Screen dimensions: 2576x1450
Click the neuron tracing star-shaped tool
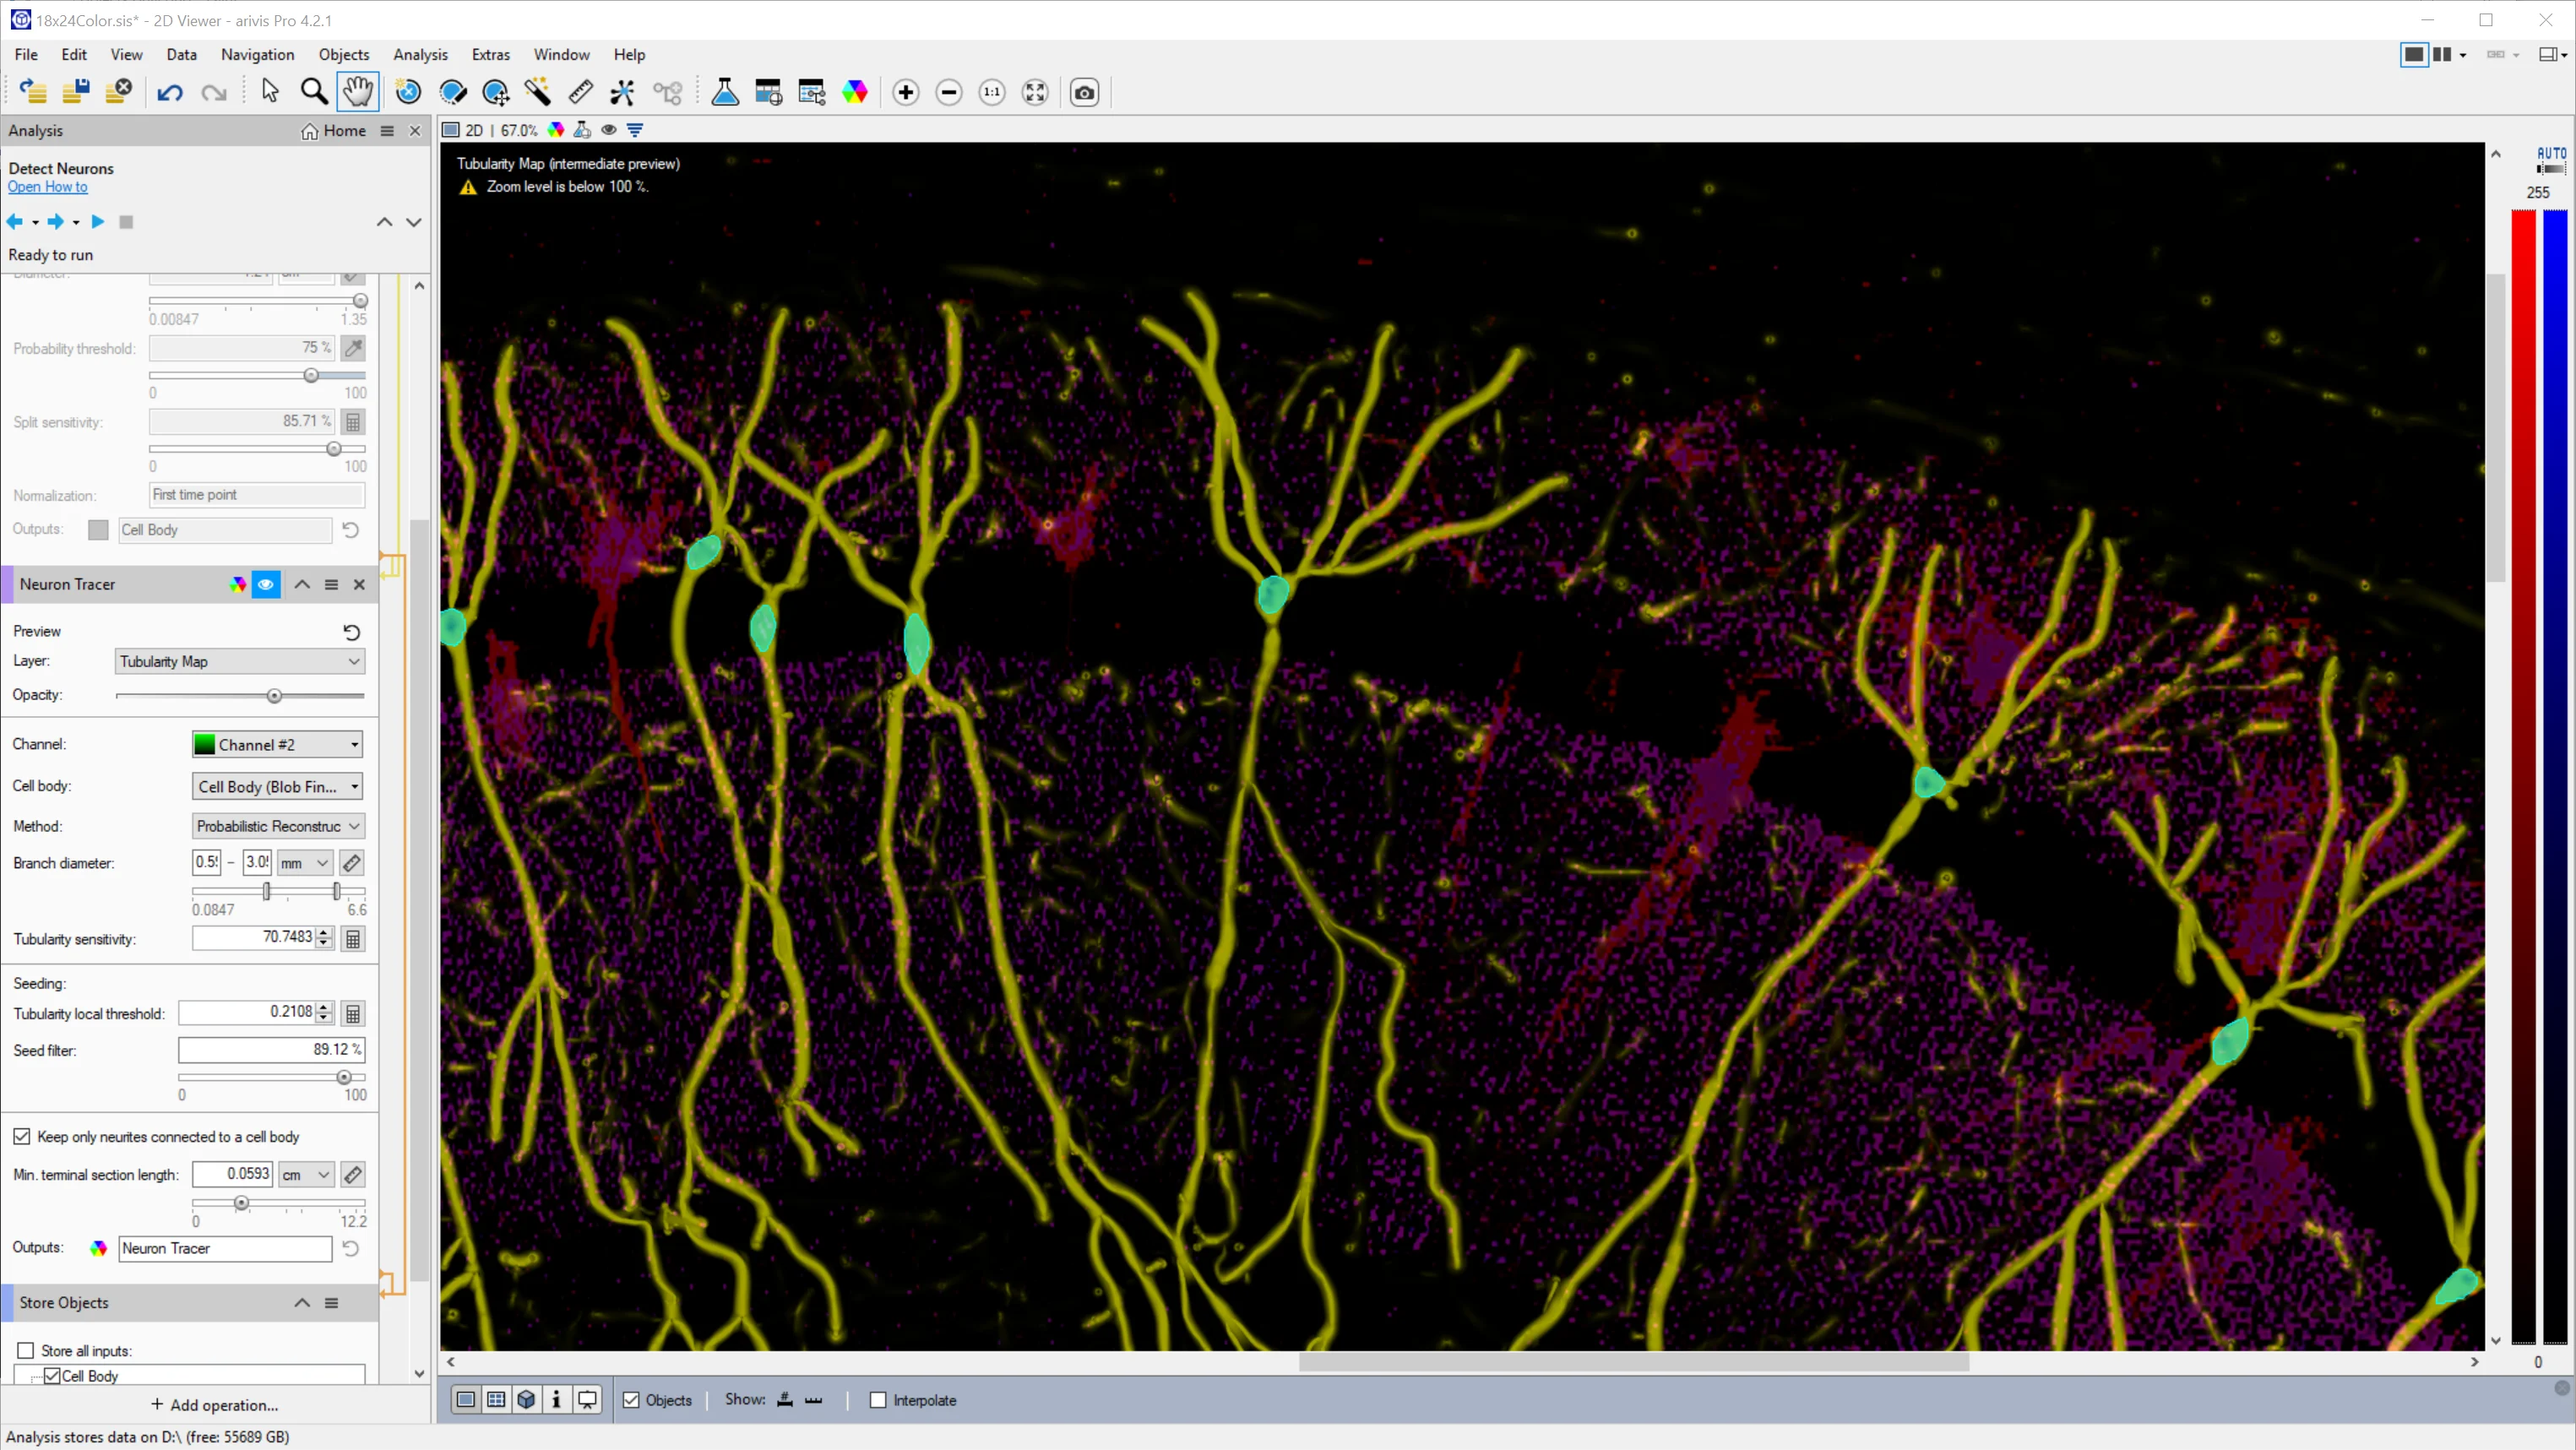[622, 92]
